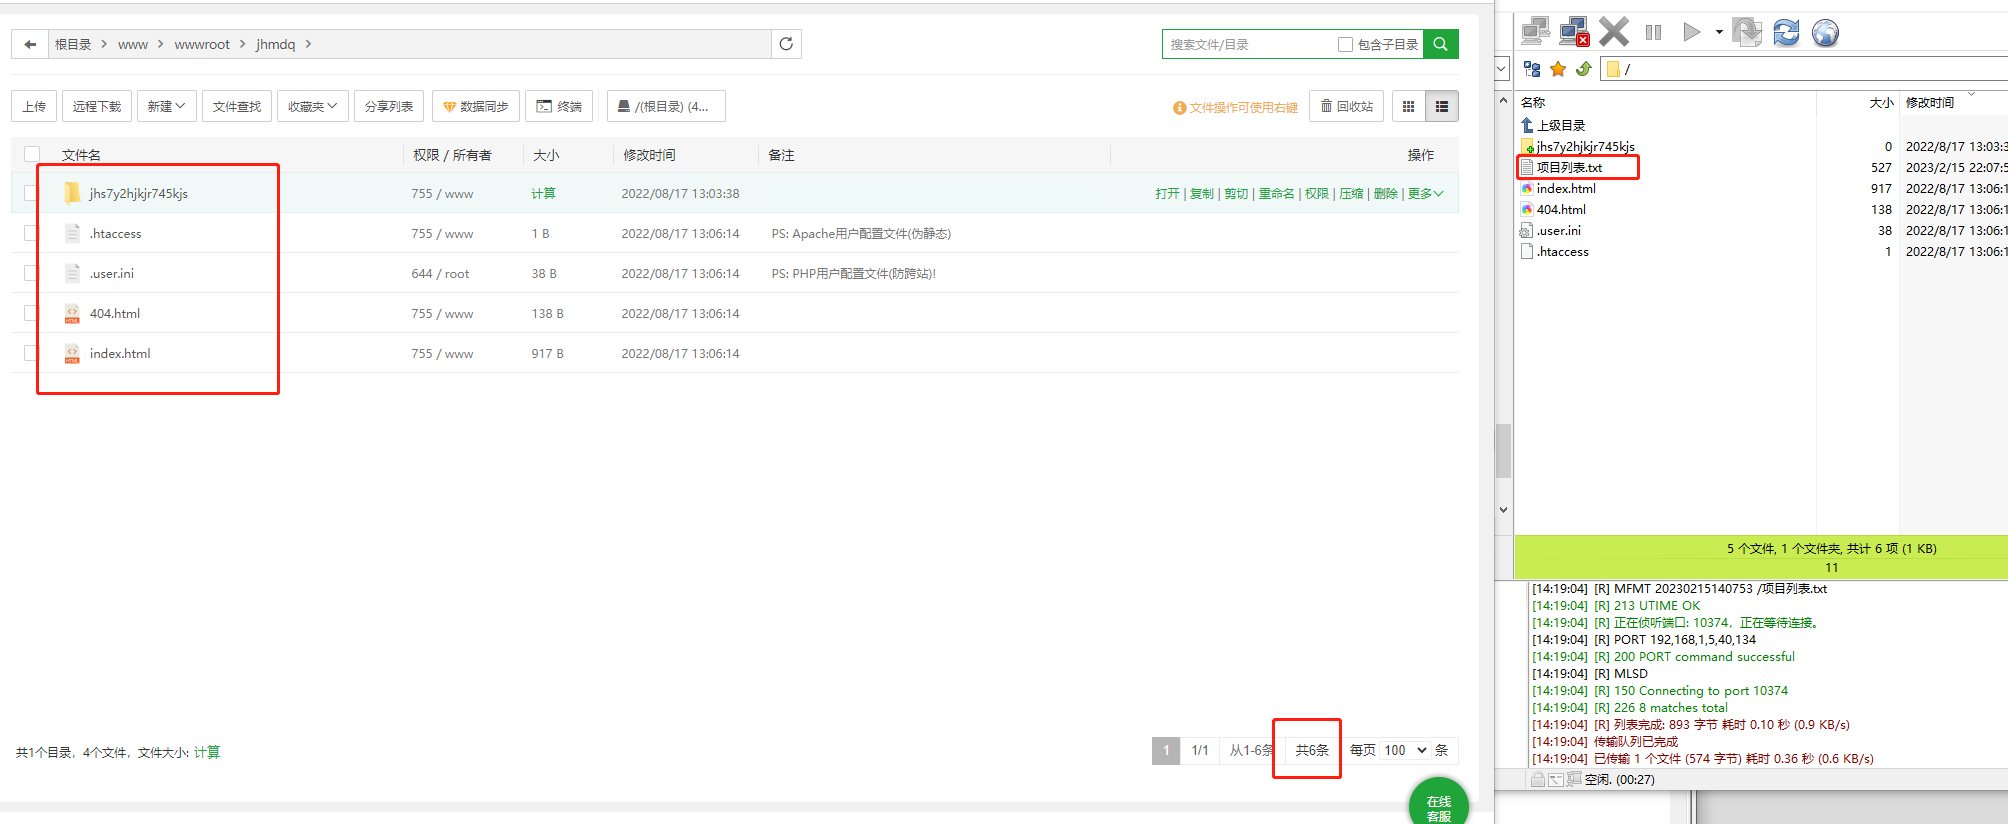Click the .user.ini file icon in web panel
Screen dimensions: 2008x824
72,273
